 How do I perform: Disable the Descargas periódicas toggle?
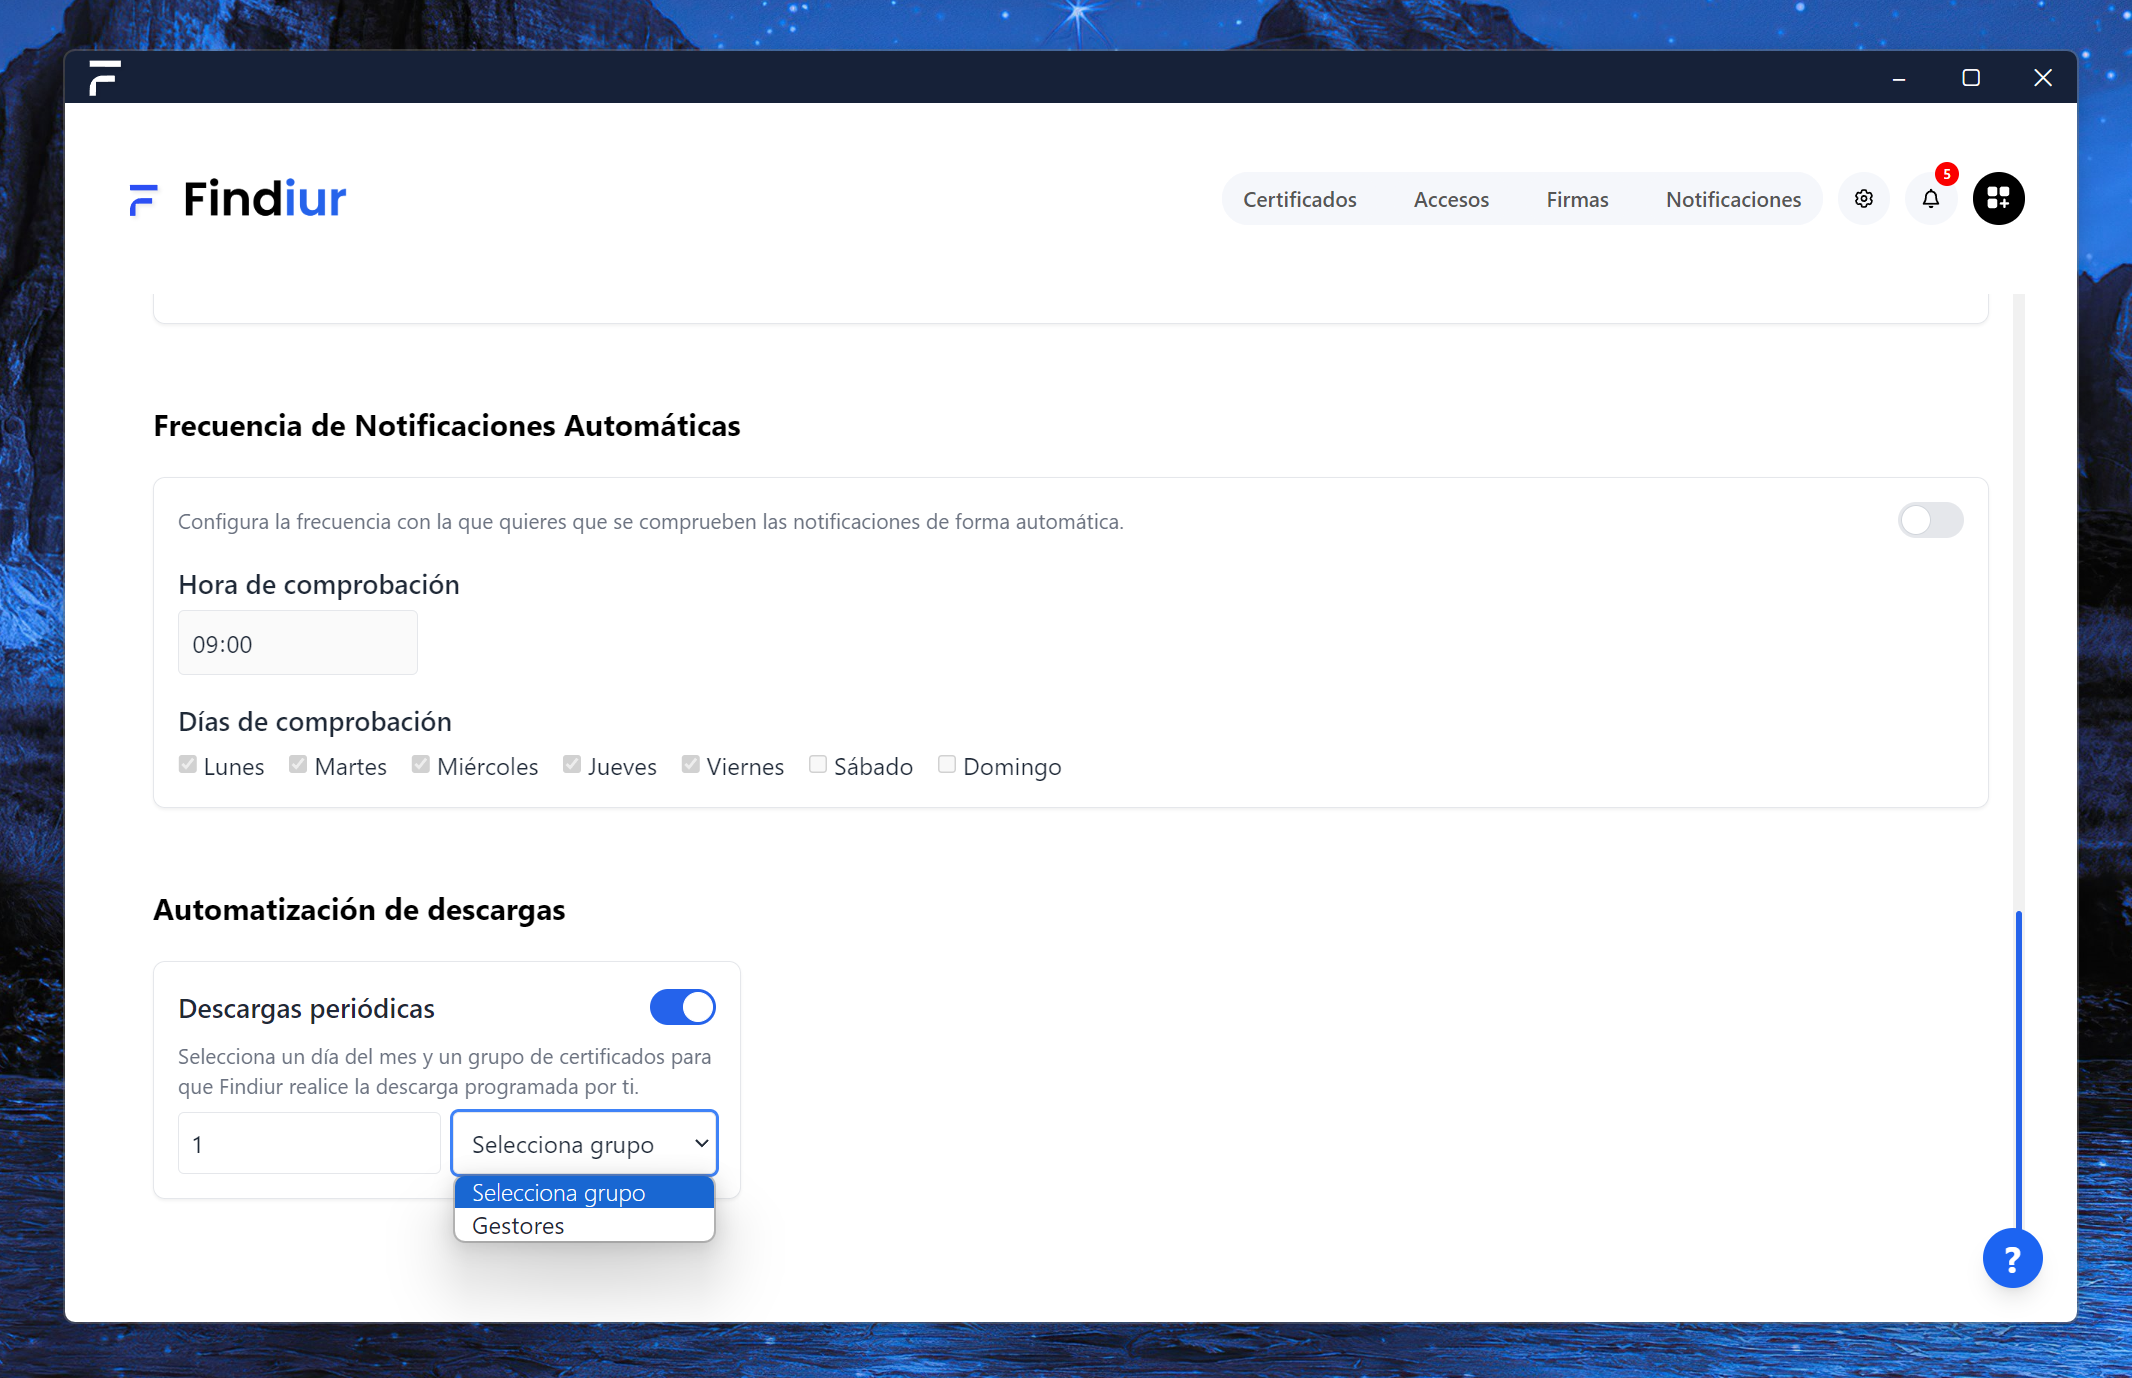tap(682, 1007)
